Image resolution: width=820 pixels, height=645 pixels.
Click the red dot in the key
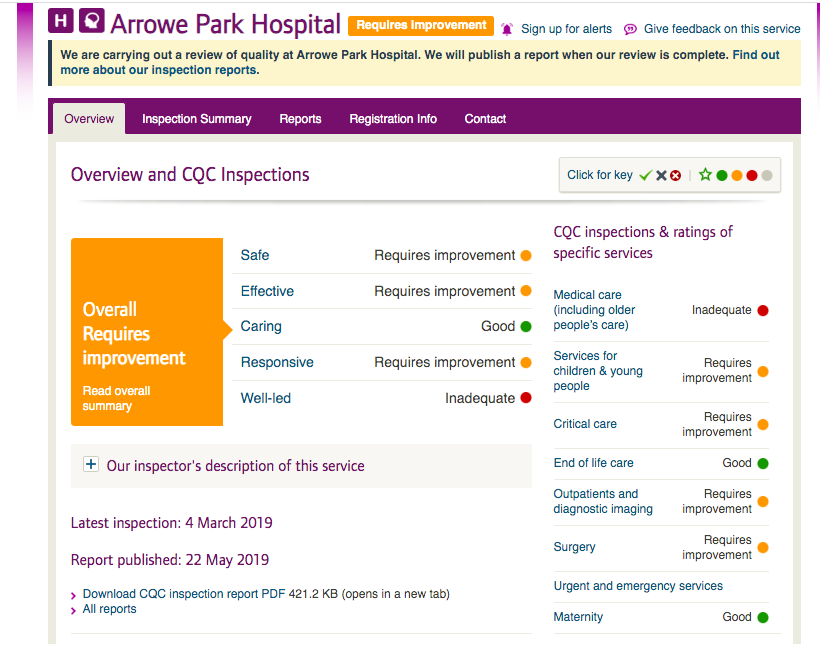click(x=752, y=176)
